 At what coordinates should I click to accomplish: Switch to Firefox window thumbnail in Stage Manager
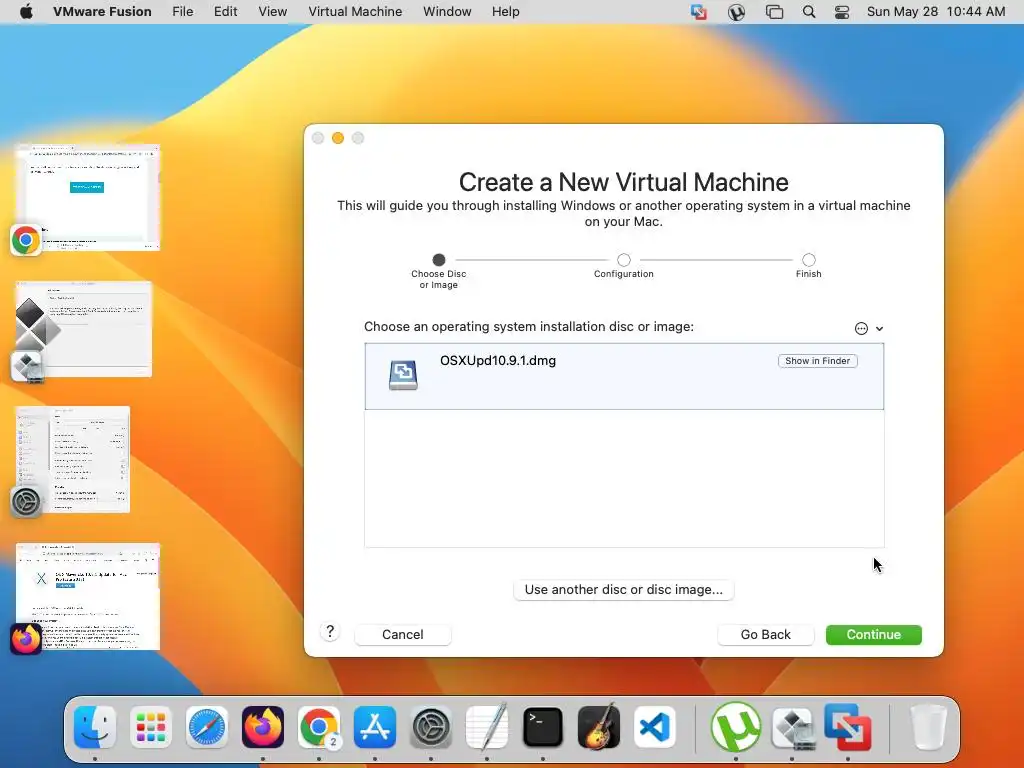click(88, 596)
